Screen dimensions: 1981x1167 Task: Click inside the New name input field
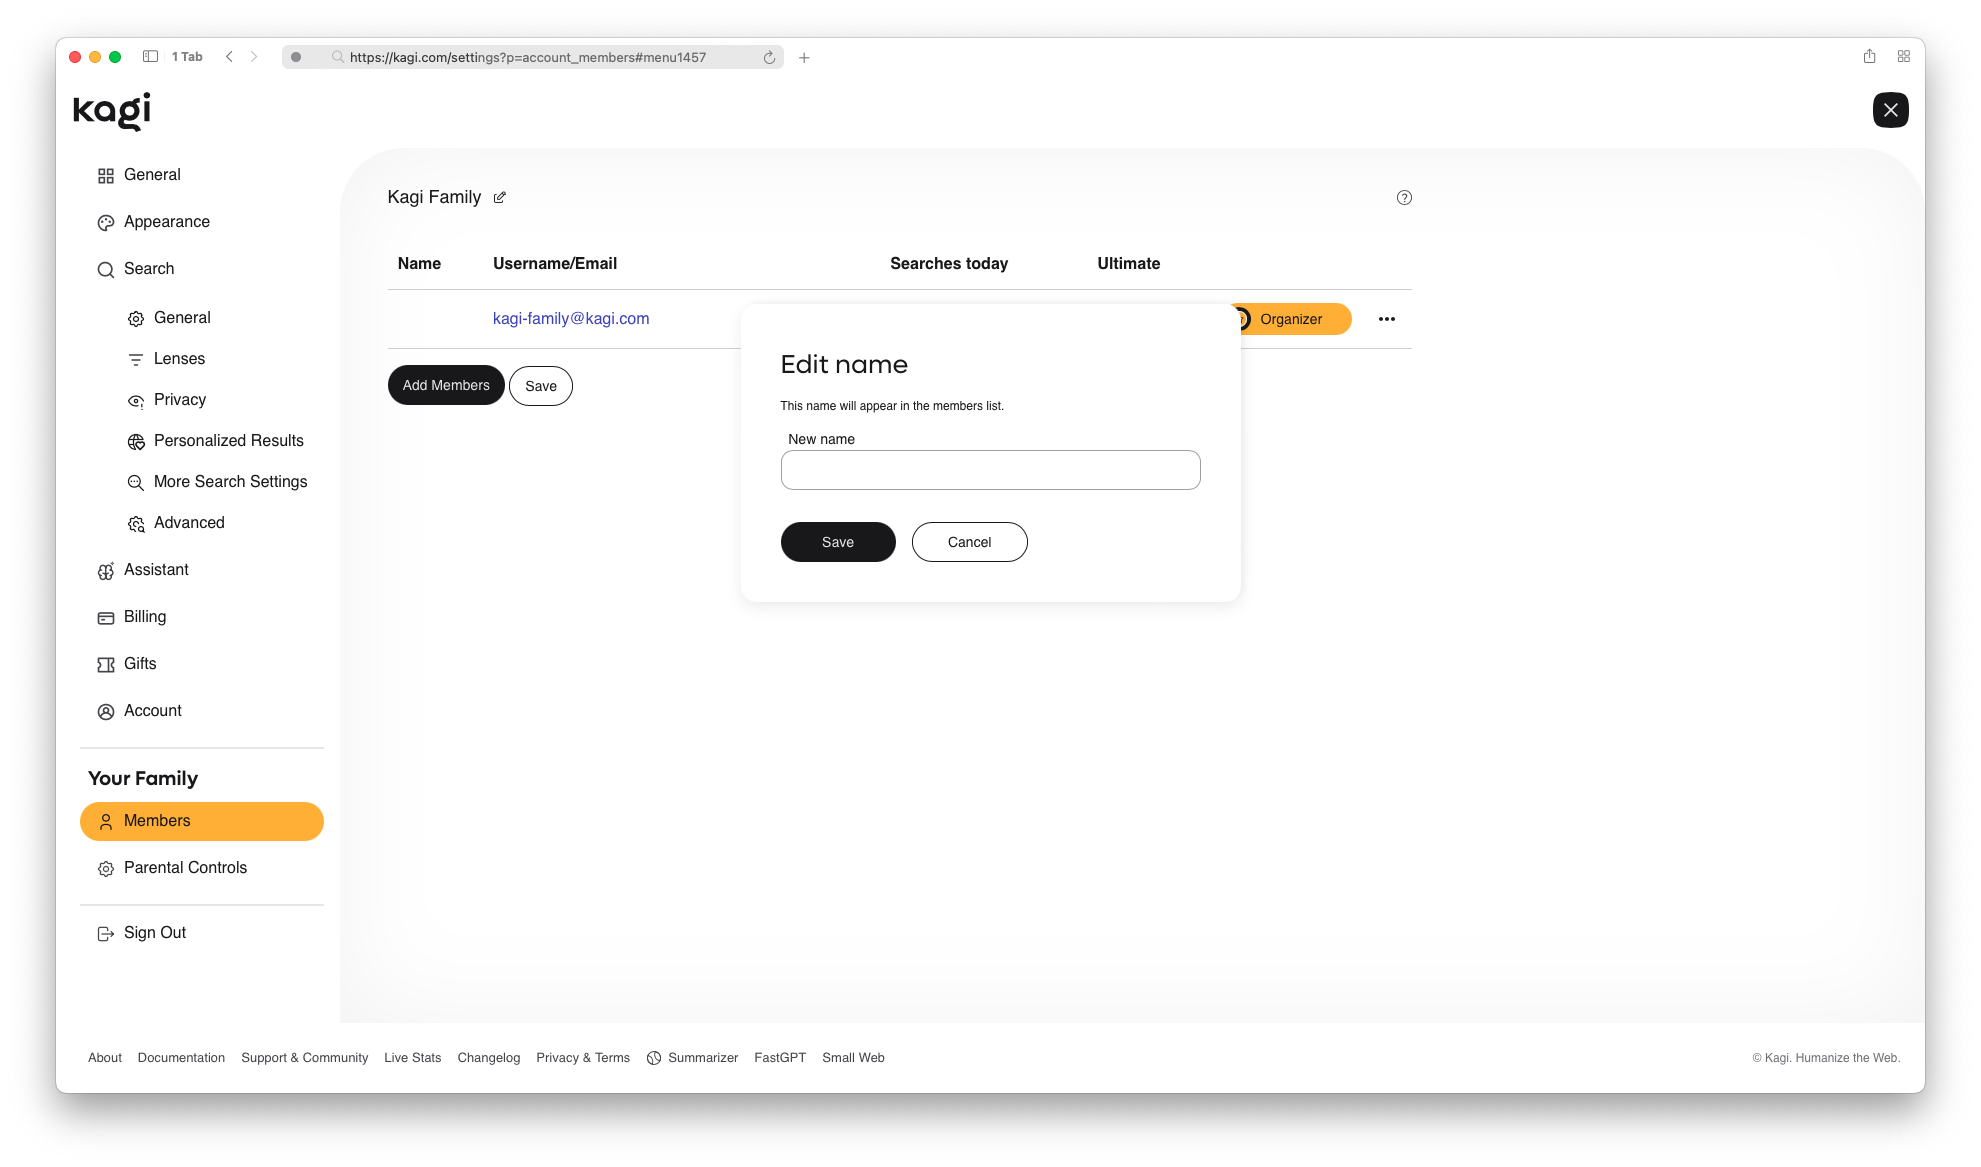coord(990,470)
